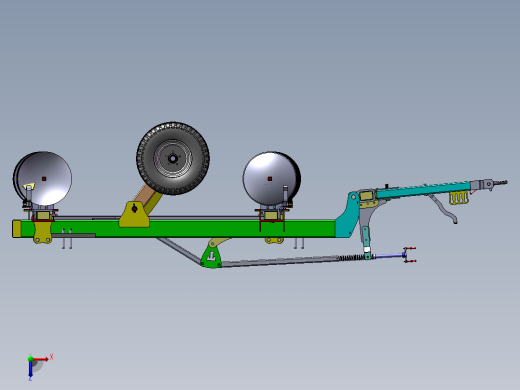Click the green triangular bracket under the frame

pyautogui.click(x=211, y=257)
